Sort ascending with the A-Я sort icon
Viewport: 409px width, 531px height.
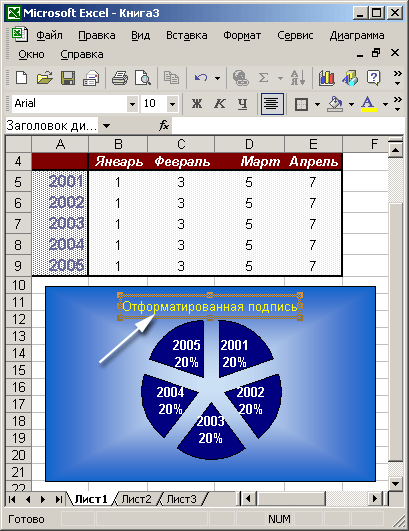coord(298,78)
